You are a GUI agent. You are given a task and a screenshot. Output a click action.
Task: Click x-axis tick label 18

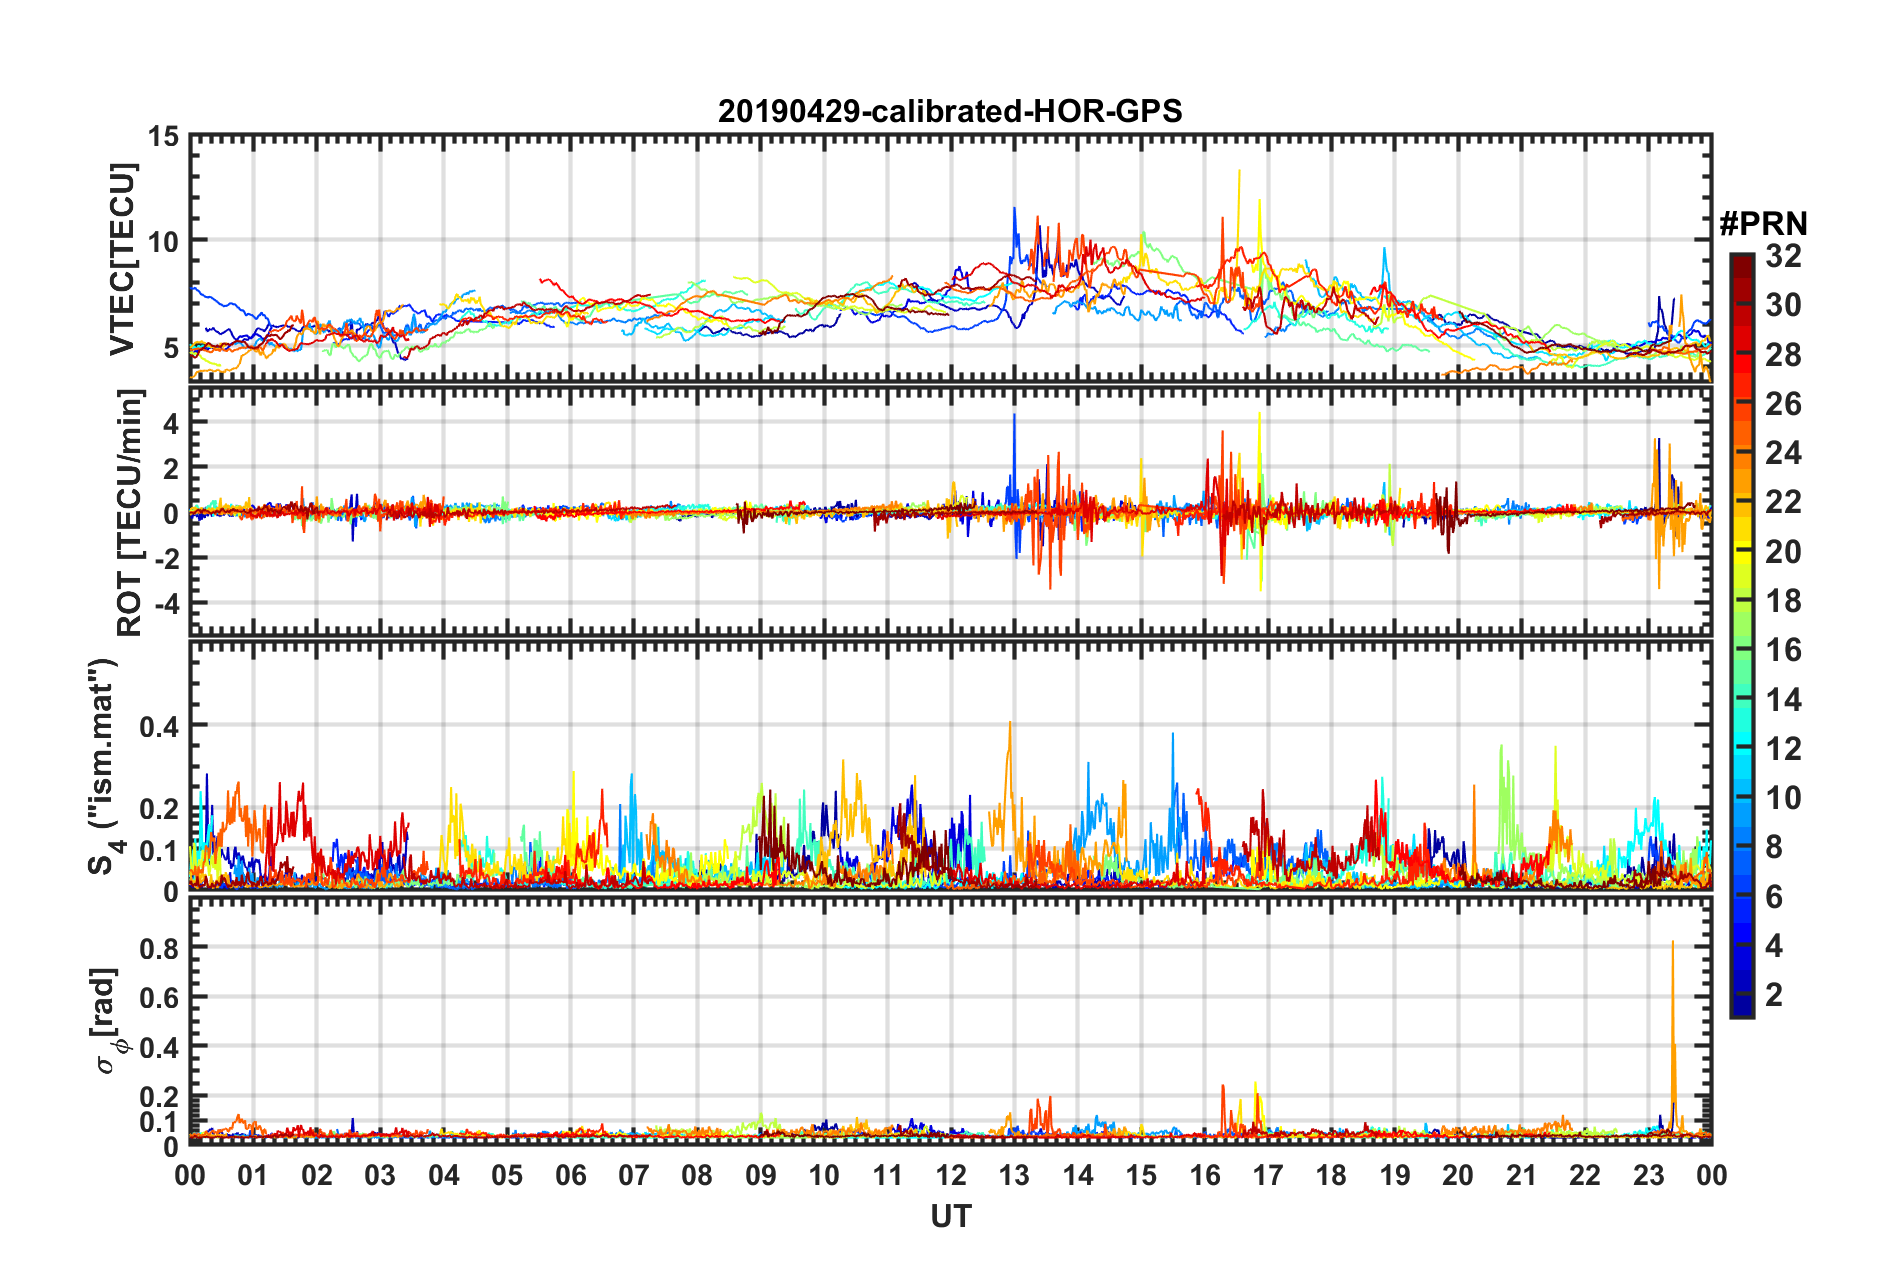point(1331,1175)
